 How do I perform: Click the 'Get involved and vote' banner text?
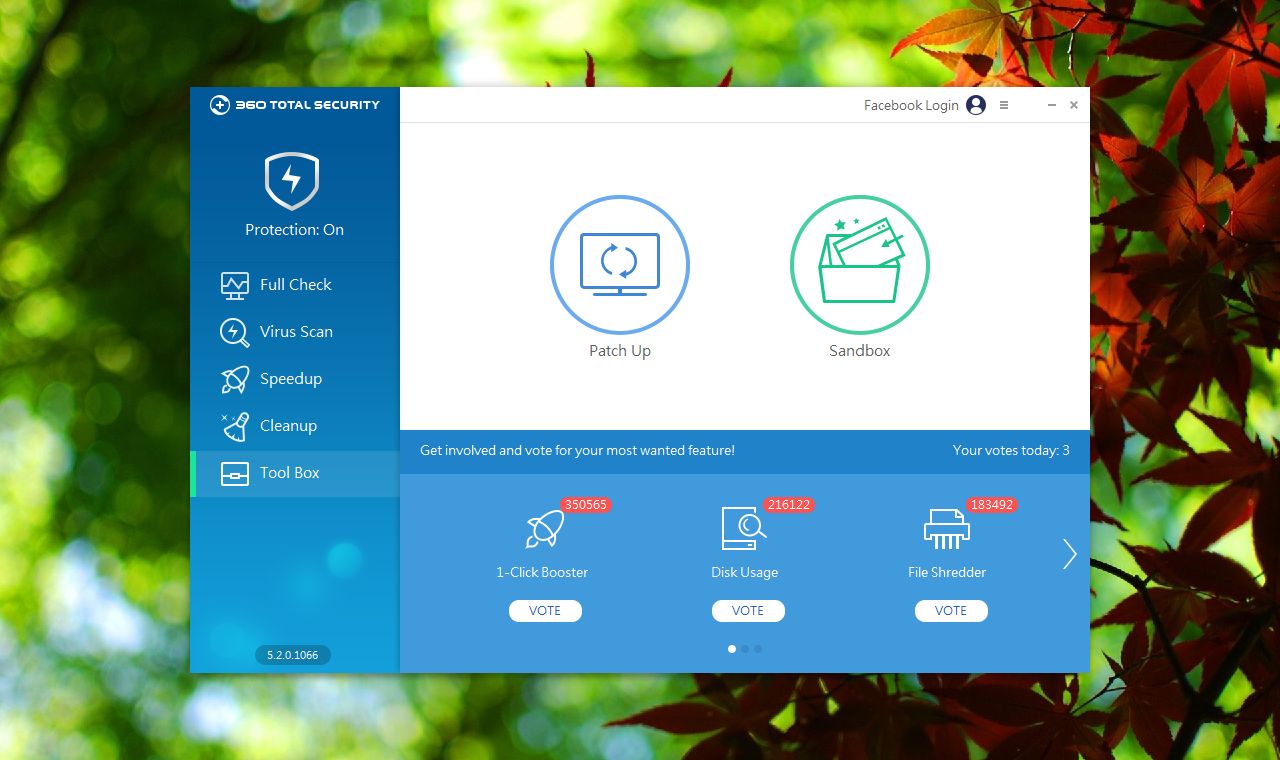pos(577,451)
